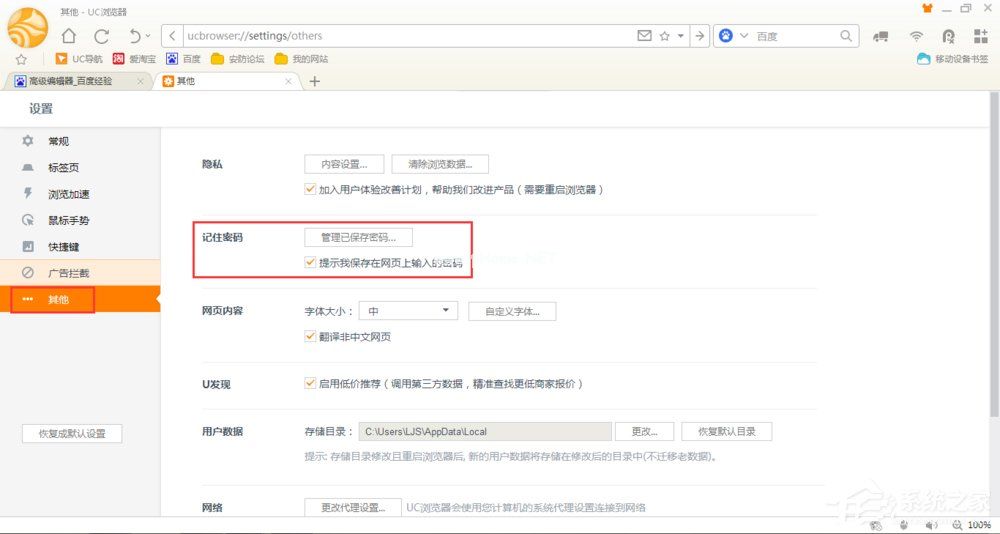1000x534 pixels.
Task: Expand the dropdown arrow beside the bookmark star
Action: [x=681, y=36]
